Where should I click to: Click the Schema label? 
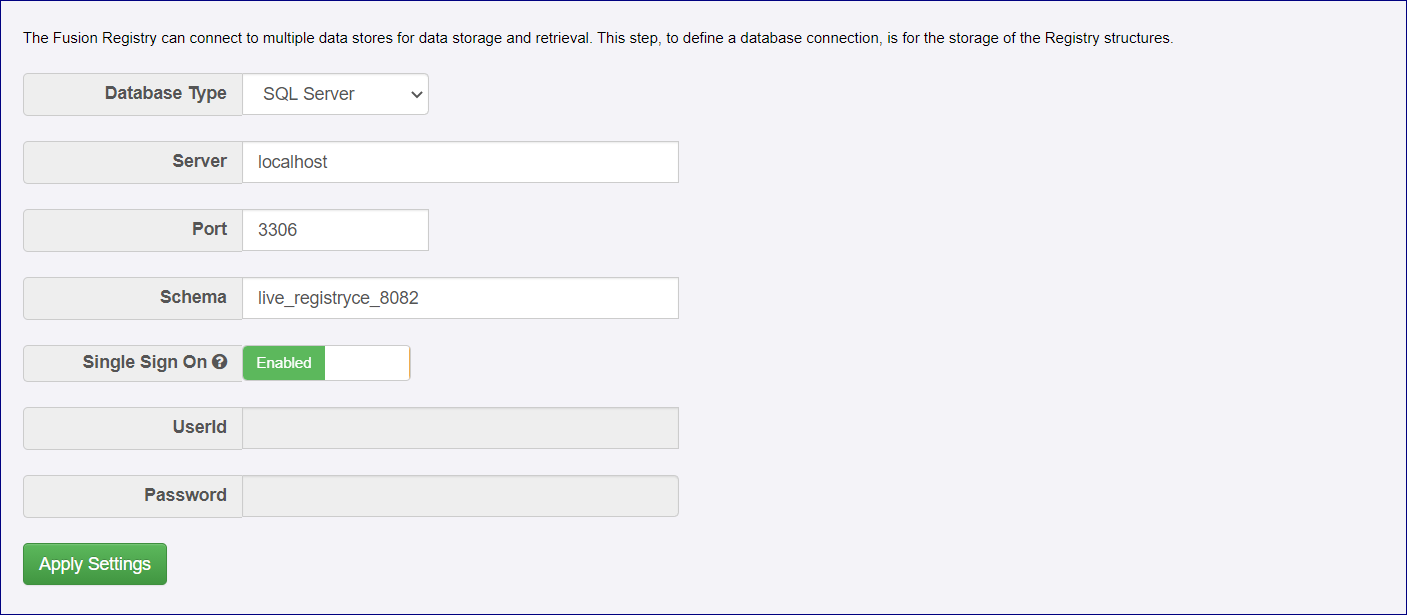click(193, 297)
